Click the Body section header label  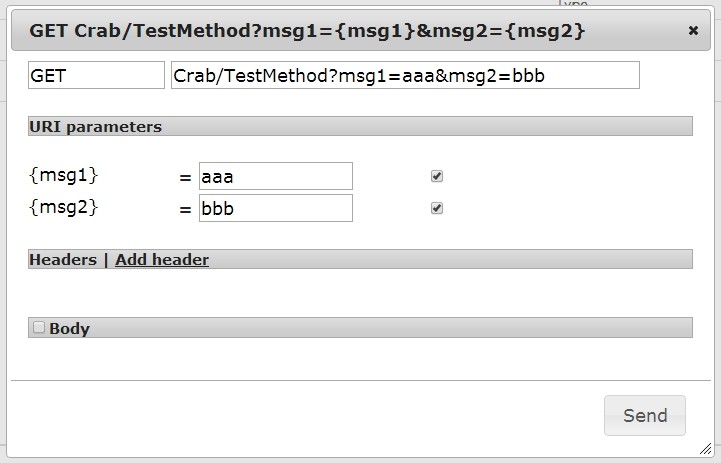click(x=69, y=328)
